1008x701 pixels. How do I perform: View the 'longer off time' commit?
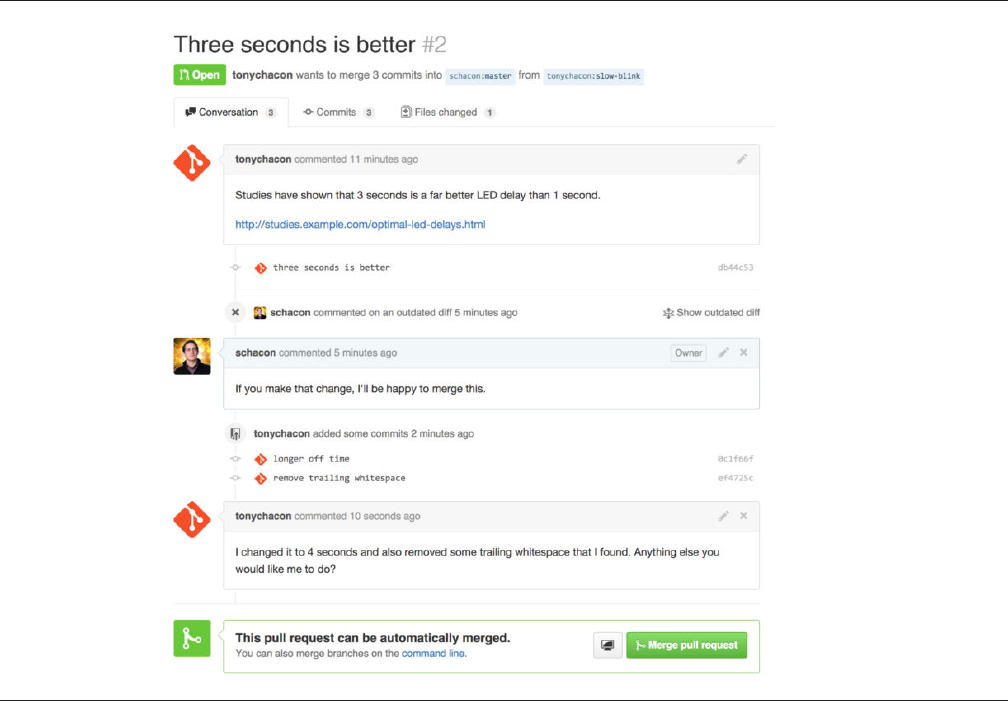tap(311, 459)
